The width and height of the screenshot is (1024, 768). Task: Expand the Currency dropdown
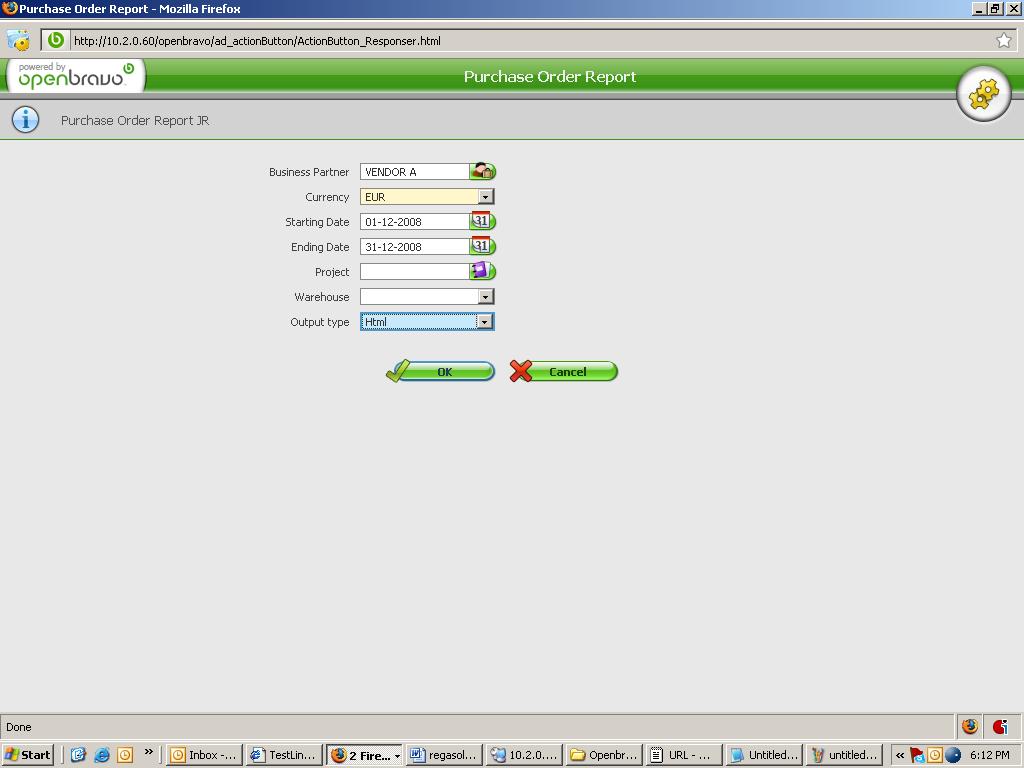[x=485, y=197]
